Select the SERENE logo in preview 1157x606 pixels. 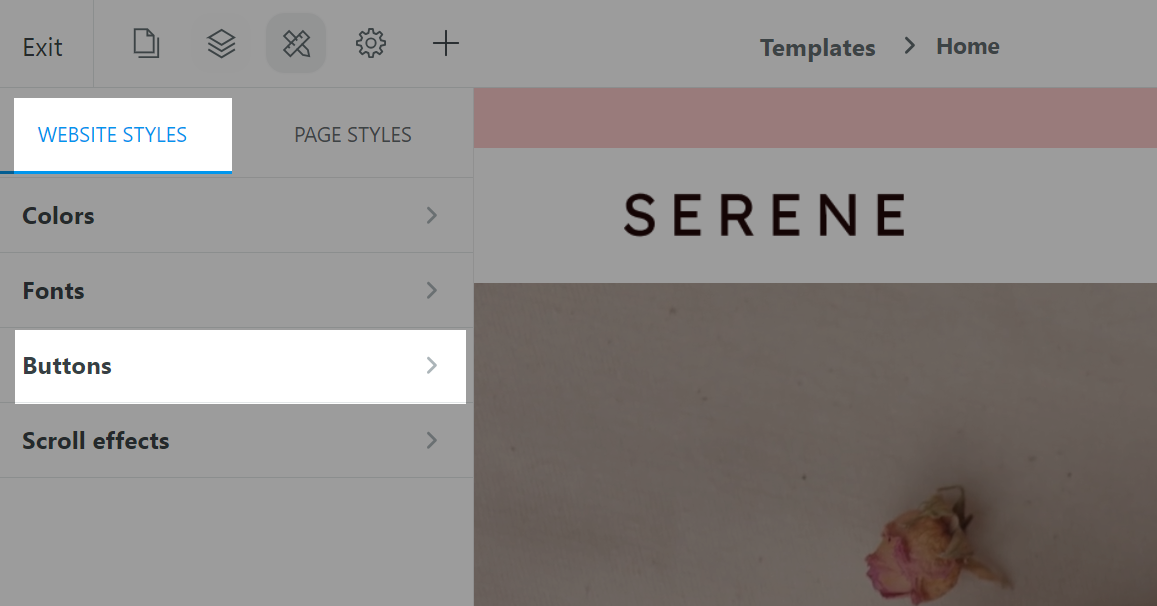[765, 215]
